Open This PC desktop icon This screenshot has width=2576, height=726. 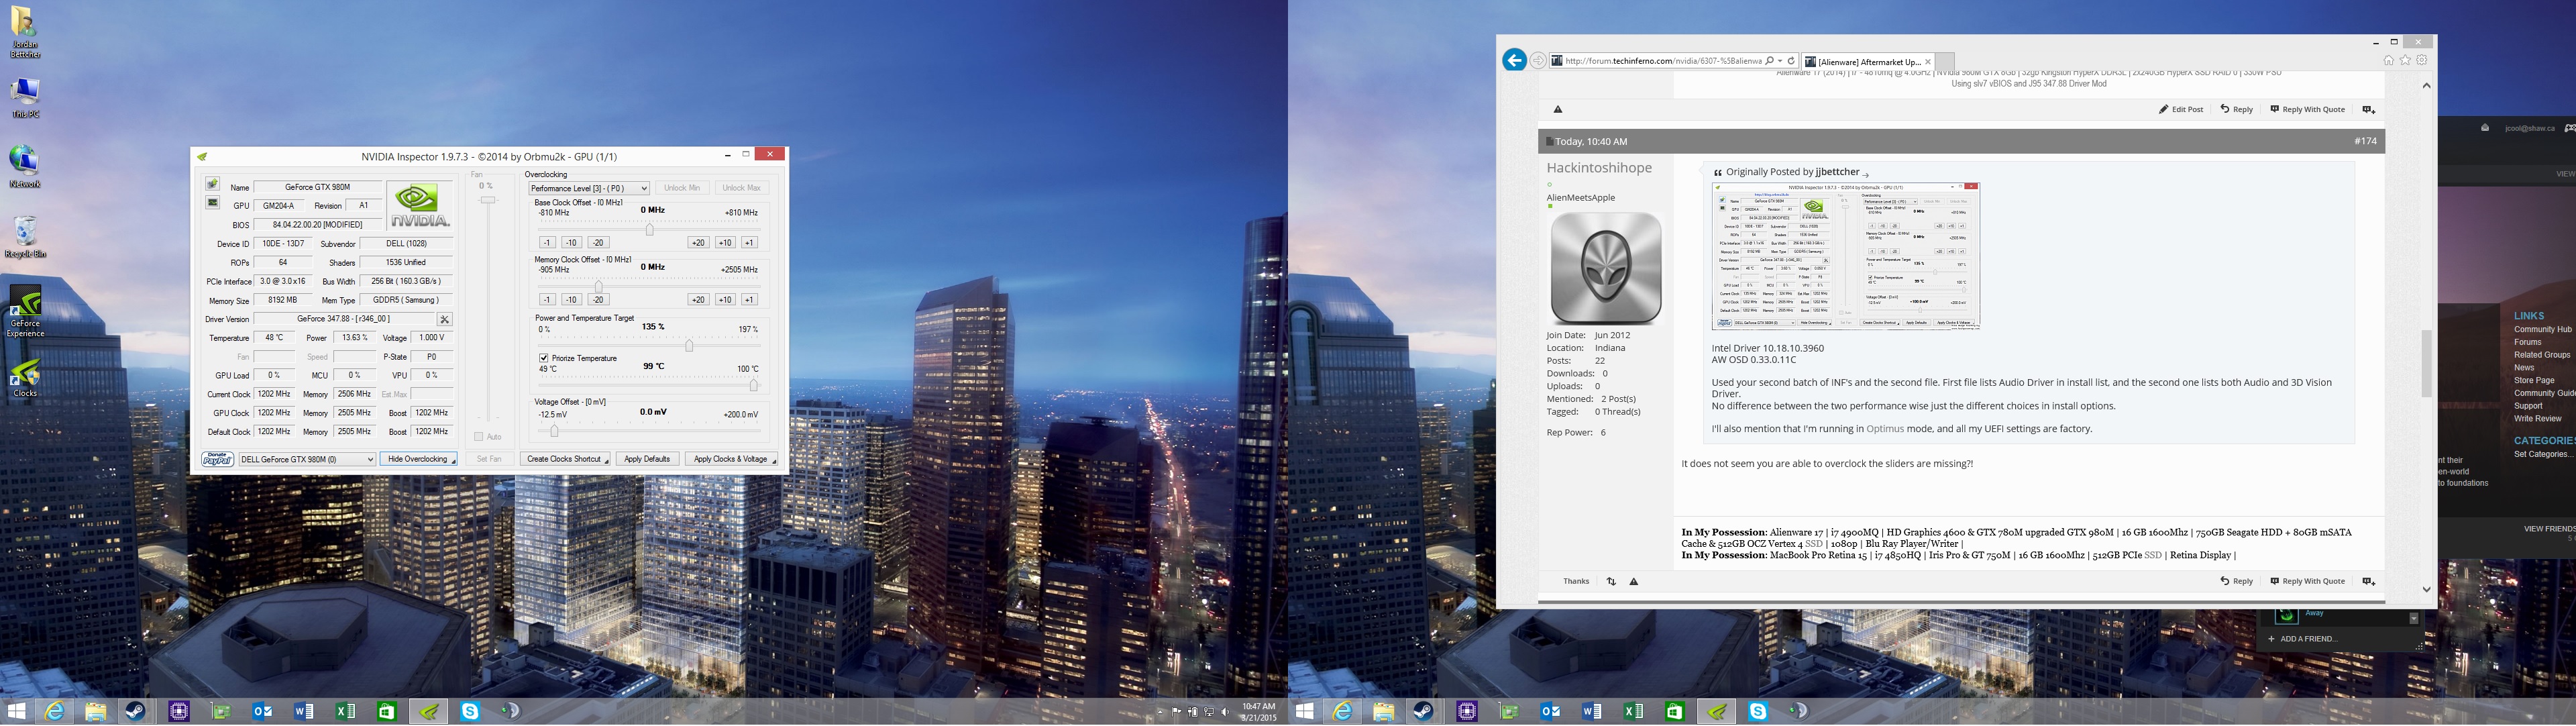click(25, 98)
